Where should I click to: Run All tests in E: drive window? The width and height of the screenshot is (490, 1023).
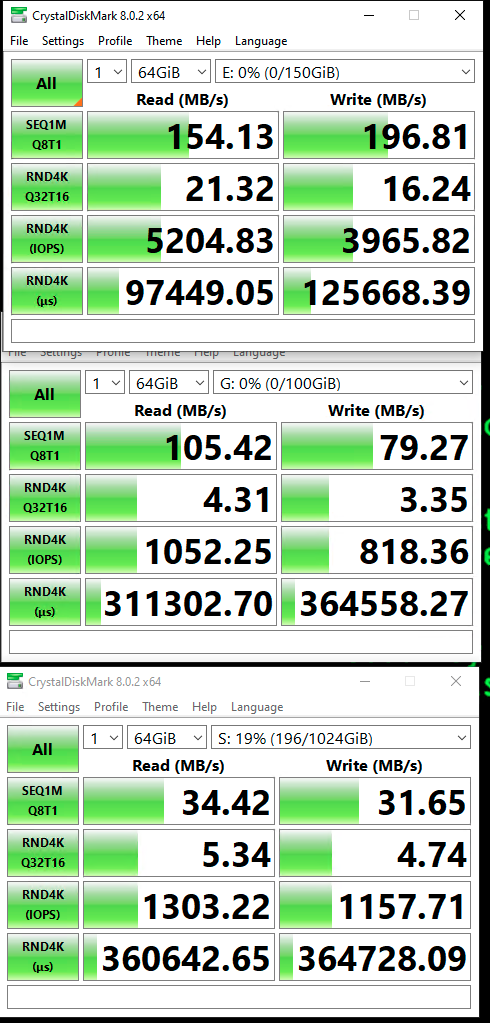click(47, 84)
